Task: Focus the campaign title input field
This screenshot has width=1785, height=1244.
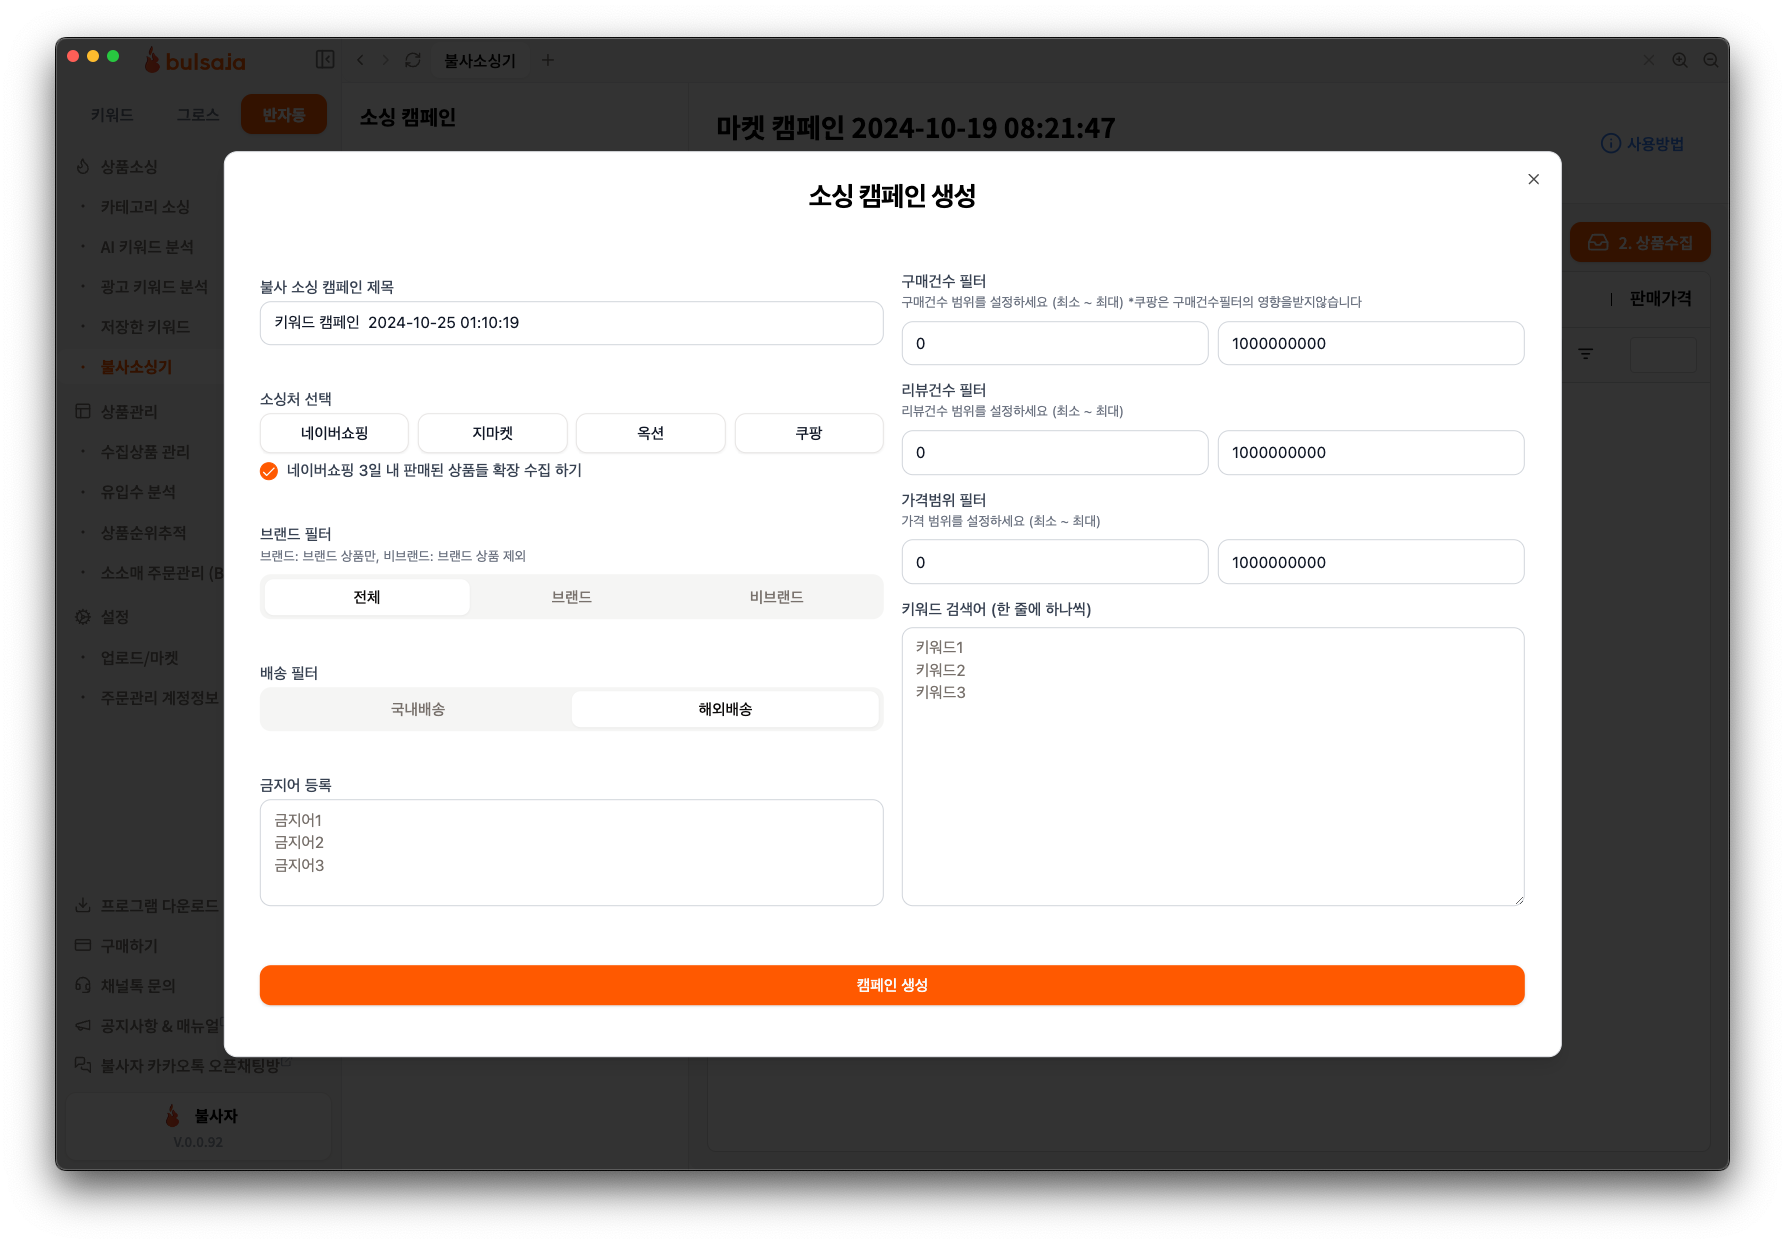Action: click(x=571, y=323)
